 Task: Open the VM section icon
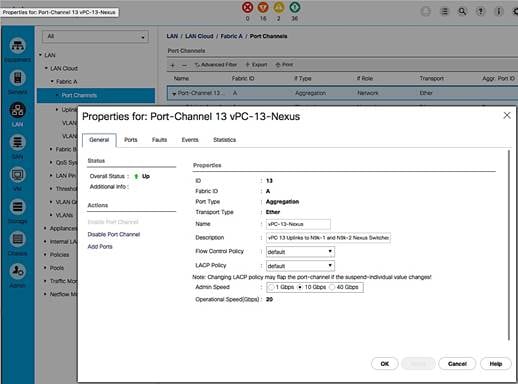(18, 175)
